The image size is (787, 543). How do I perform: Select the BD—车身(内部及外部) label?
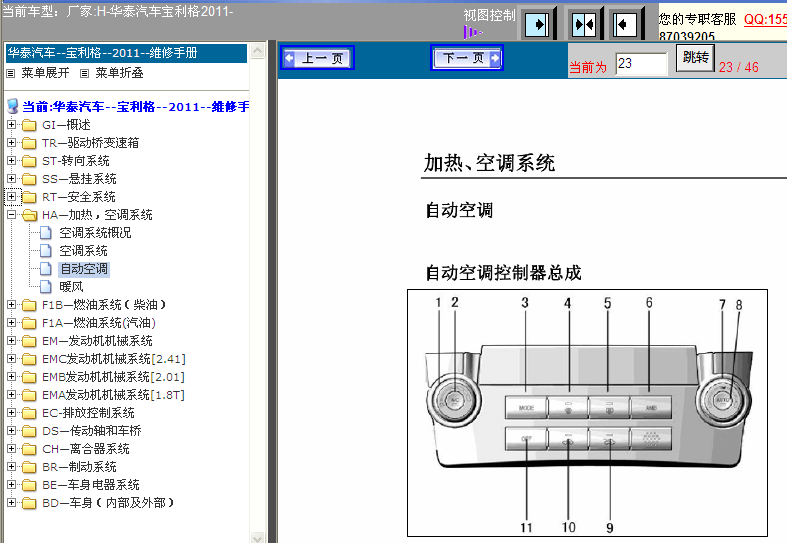click(x=108, y=503)
